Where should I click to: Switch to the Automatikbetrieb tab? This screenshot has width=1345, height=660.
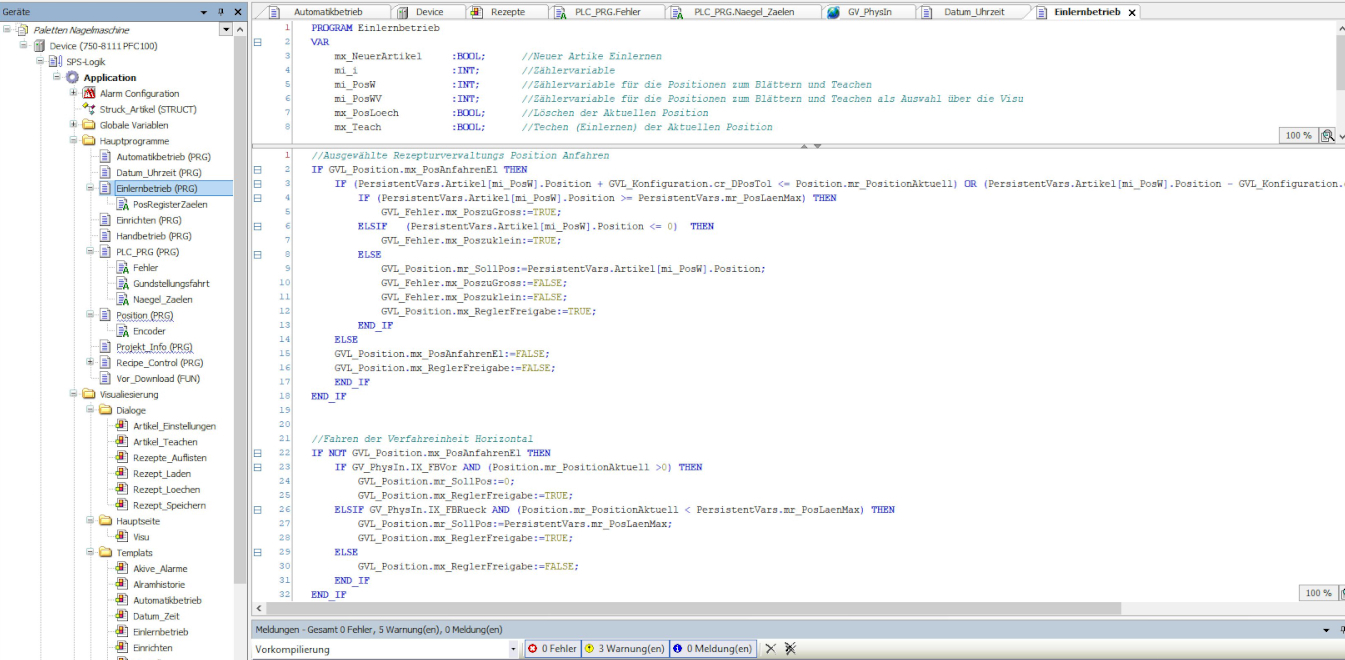click(328, 12)
